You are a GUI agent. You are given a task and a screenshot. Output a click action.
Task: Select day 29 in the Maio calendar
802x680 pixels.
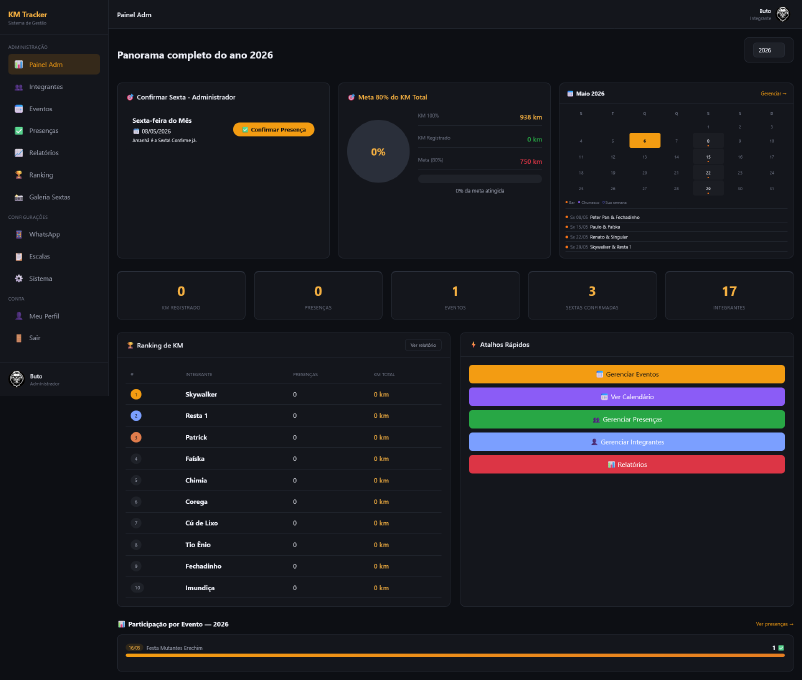click(x=708, y=189)
